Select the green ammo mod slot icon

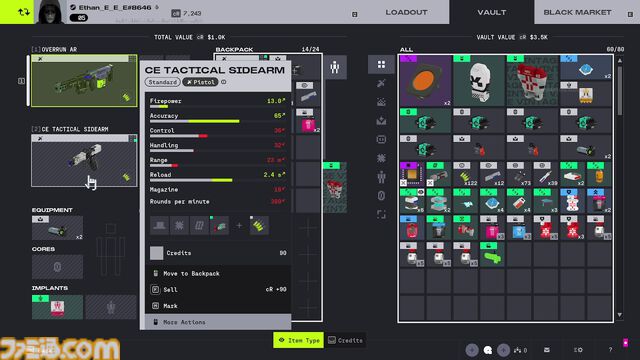[x=259, y=226]
